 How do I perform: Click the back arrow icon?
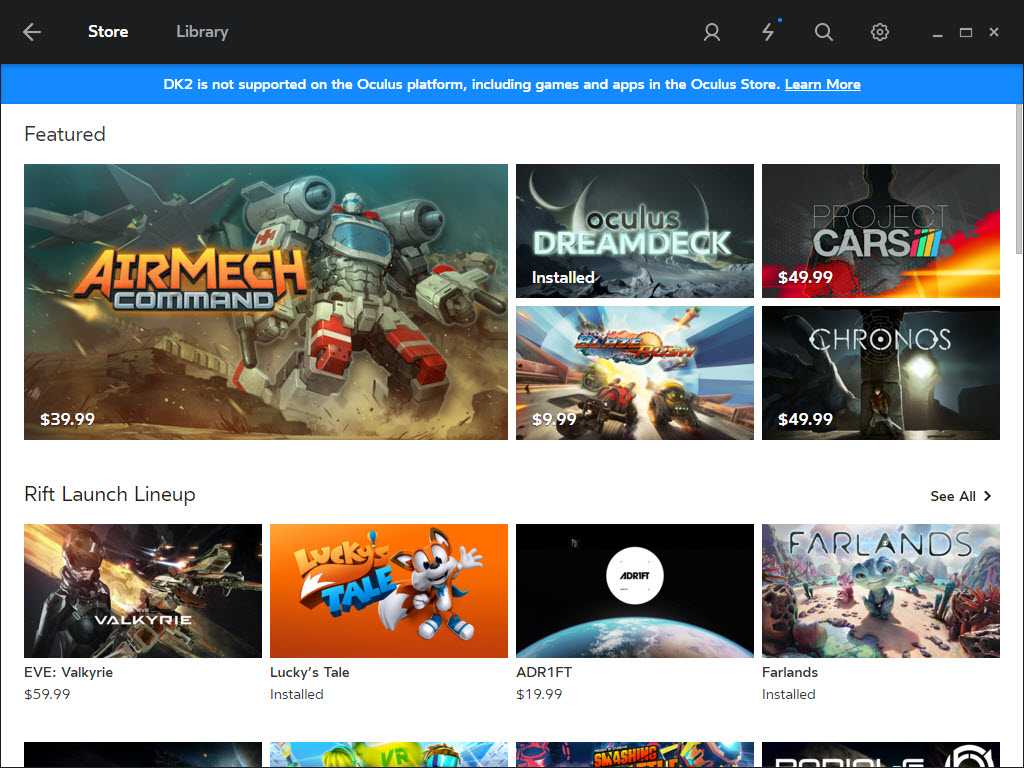coord(32,32)
